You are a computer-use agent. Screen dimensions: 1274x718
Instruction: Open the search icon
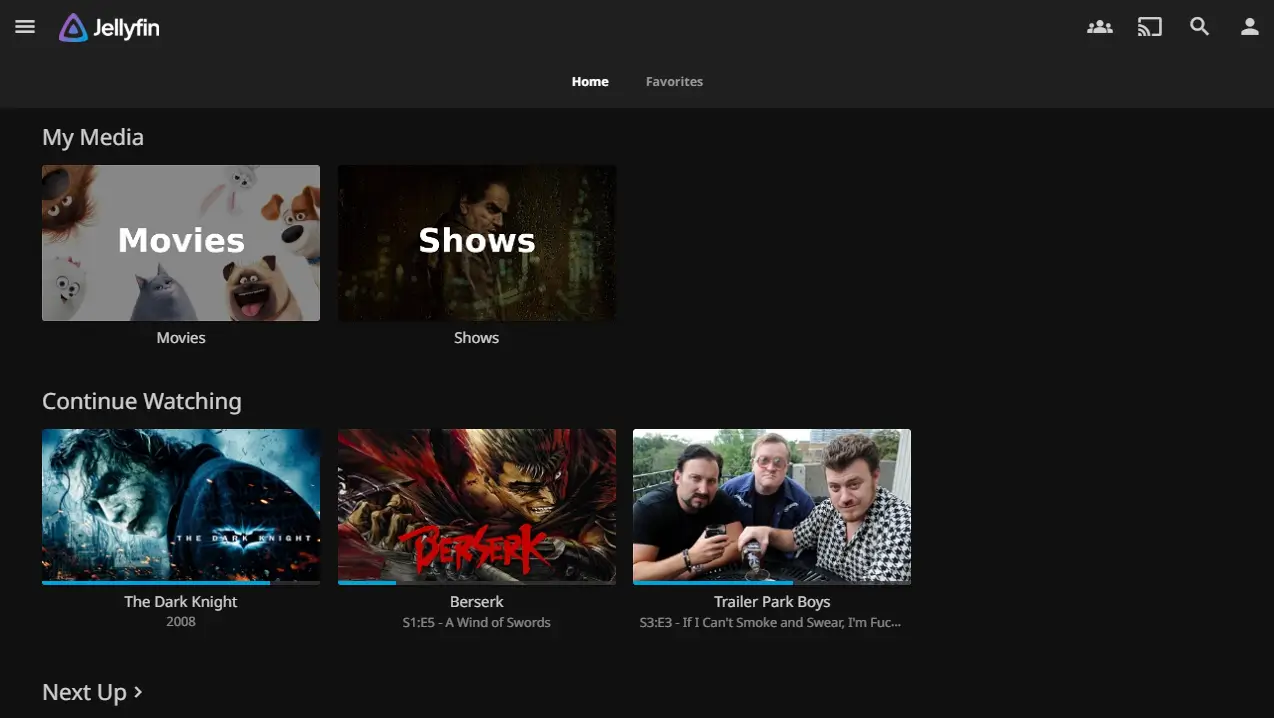(1199, 27)
